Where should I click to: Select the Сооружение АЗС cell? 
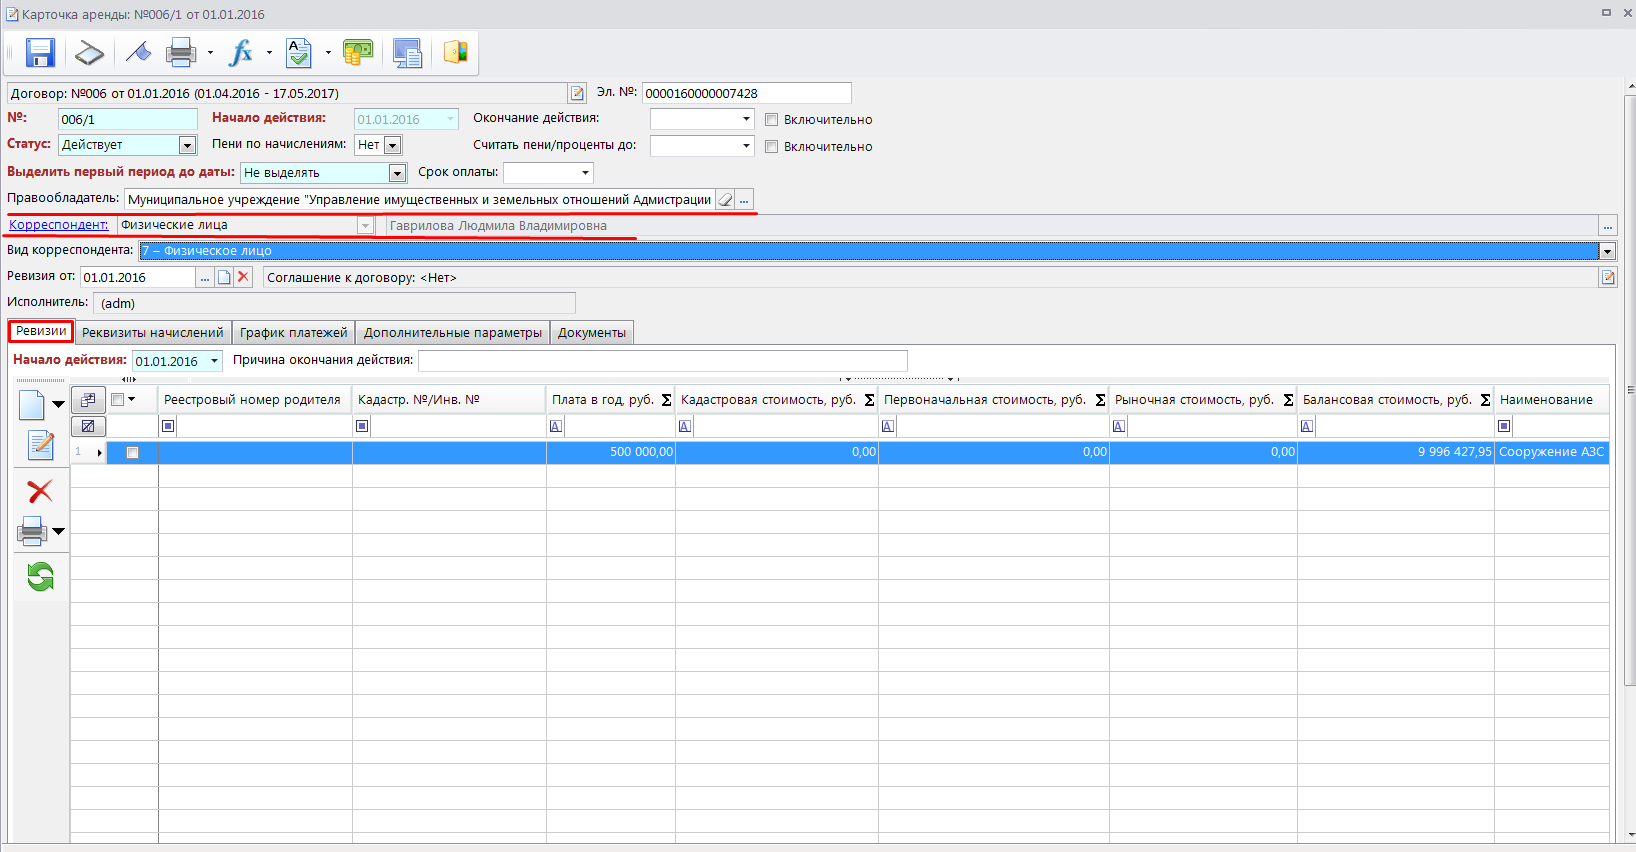[x=1552, y=452]
